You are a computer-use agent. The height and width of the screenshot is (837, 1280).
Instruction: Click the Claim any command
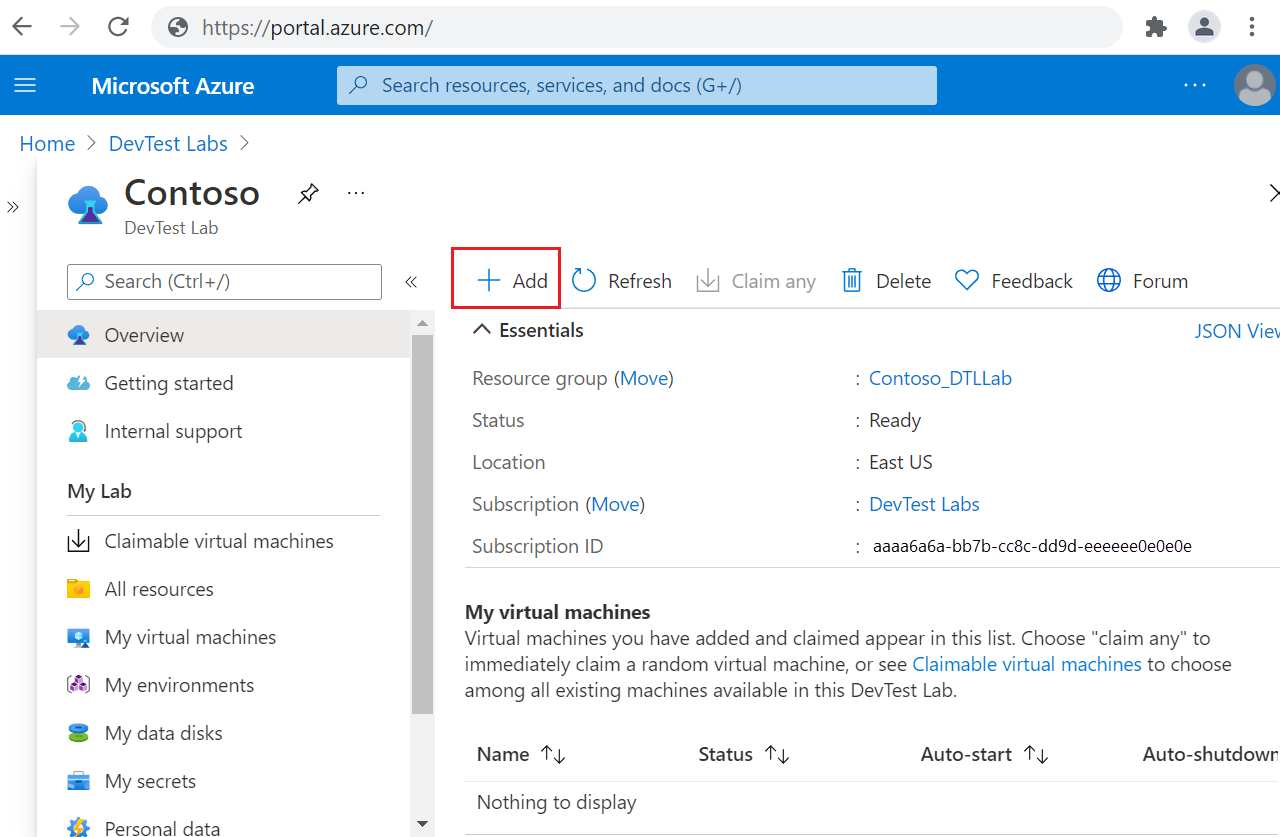pyautogui.click(x=756, y=281)
